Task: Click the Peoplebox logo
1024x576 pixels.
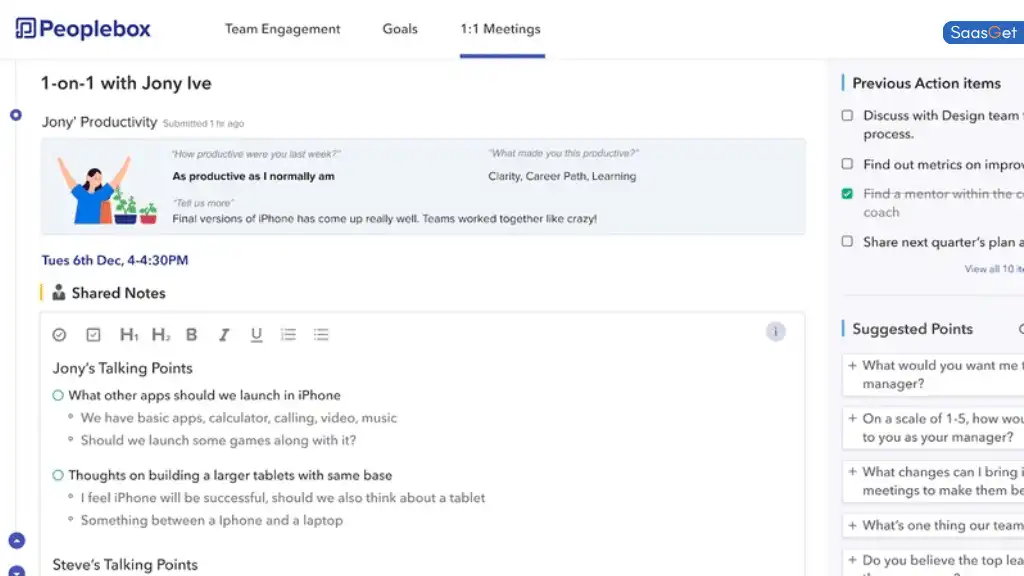Action: coord(83,29)
